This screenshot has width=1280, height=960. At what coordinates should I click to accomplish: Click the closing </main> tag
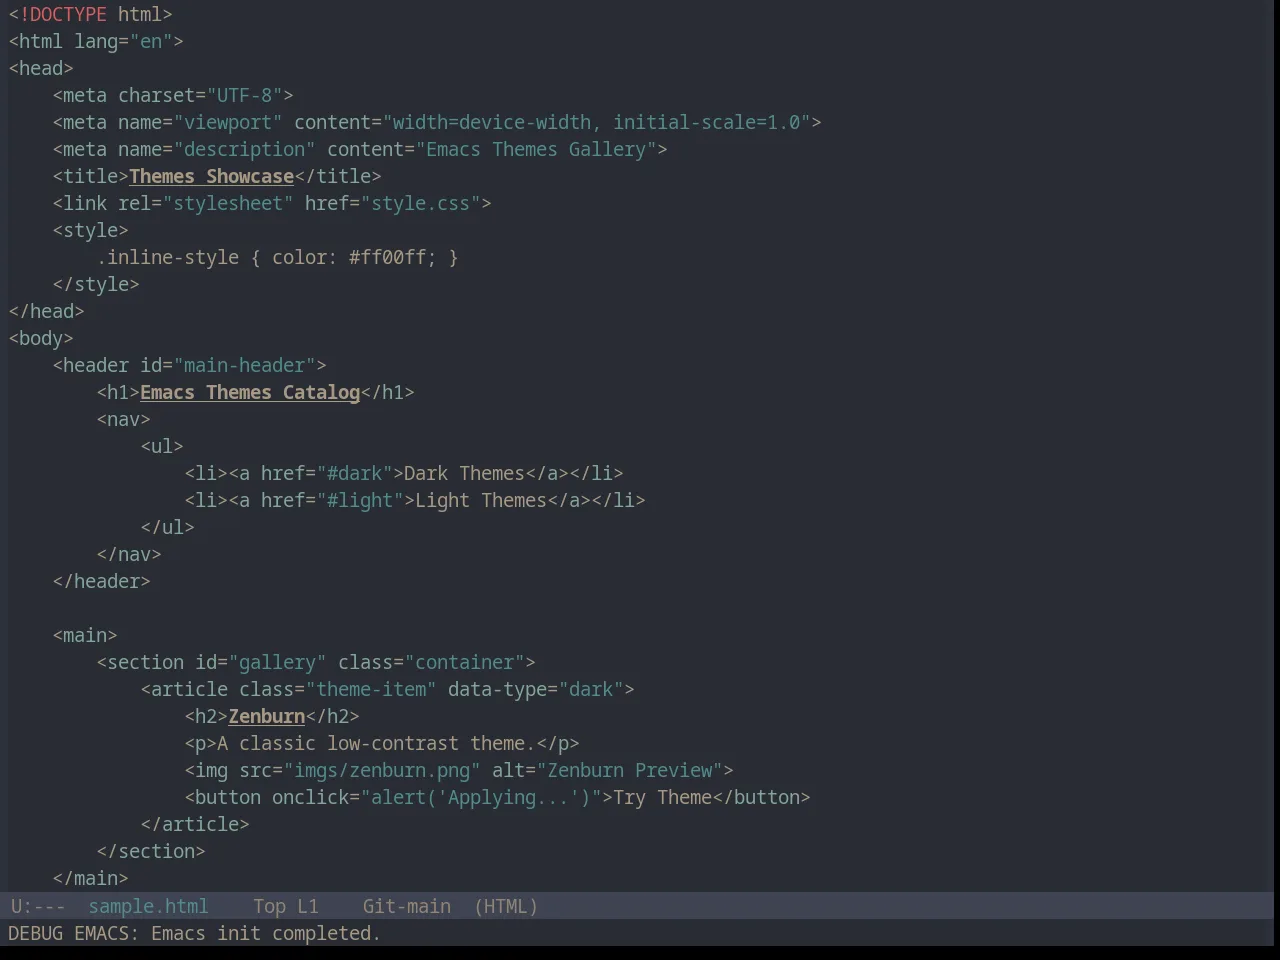pyautogui.click(x=90, y=878)
